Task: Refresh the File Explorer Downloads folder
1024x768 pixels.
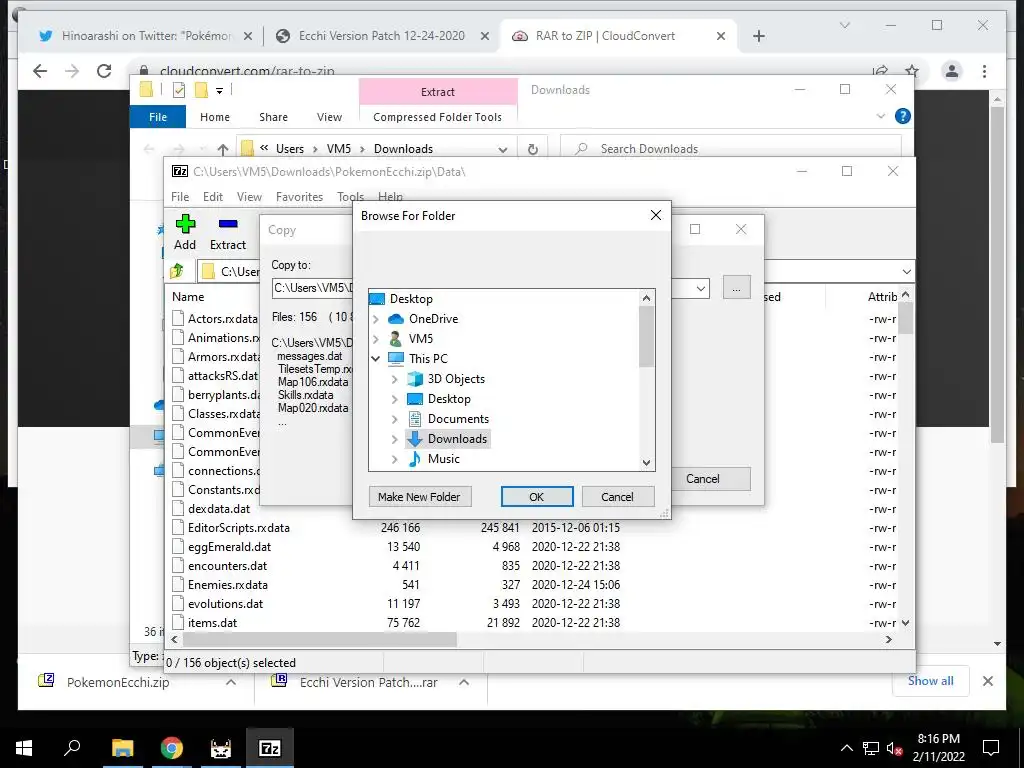Action: point(533,149)
